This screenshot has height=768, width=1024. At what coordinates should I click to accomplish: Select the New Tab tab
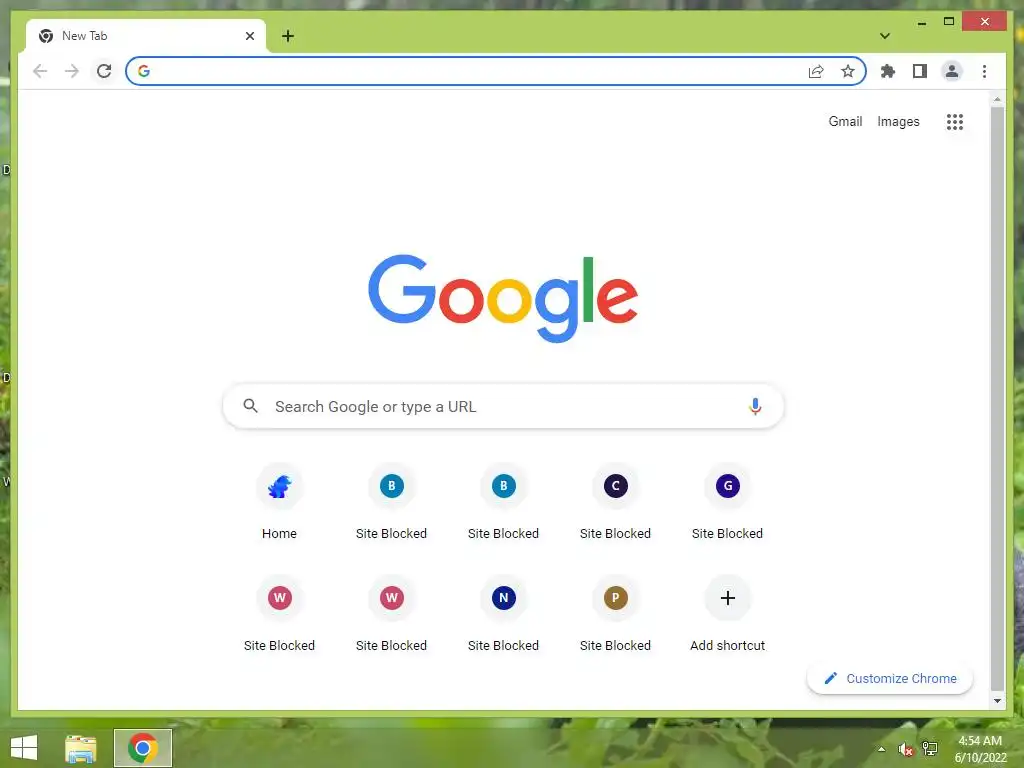pos(146,36)
